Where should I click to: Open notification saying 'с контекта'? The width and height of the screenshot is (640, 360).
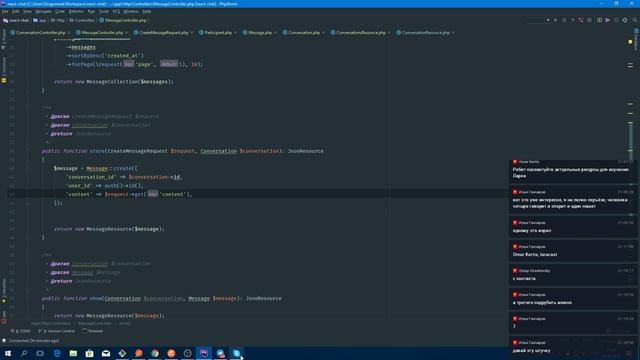[573, 274]
